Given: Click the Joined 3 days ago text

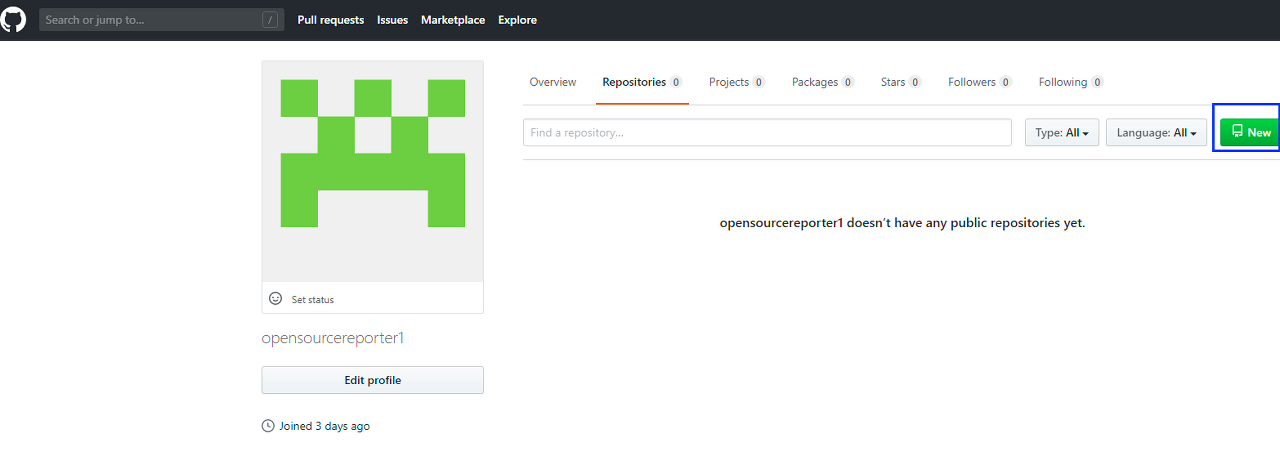Looking at the screenshot, I should (324, 426).
